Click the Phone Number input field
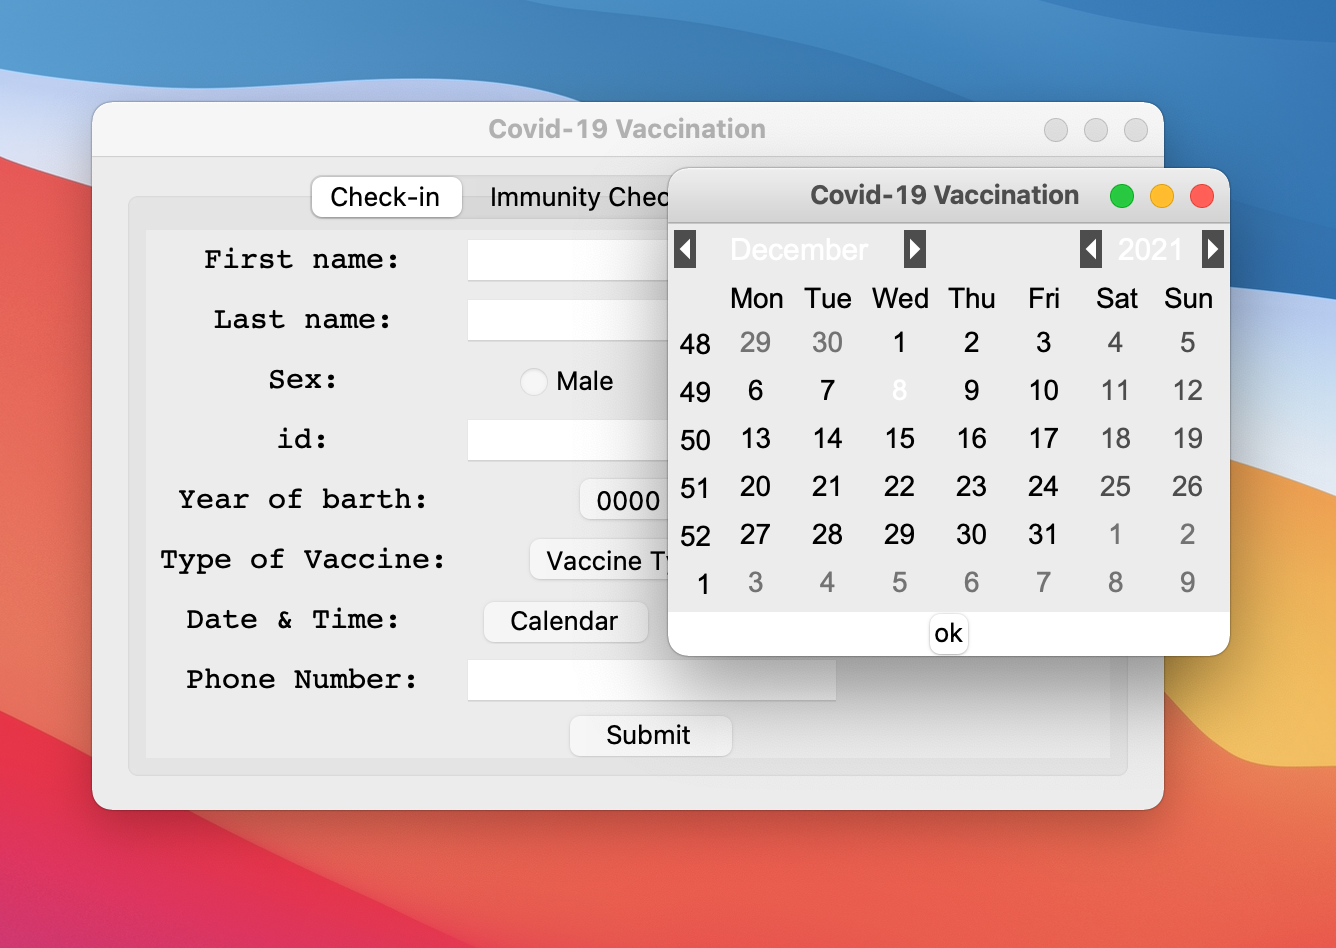 [x=651, y=680]
